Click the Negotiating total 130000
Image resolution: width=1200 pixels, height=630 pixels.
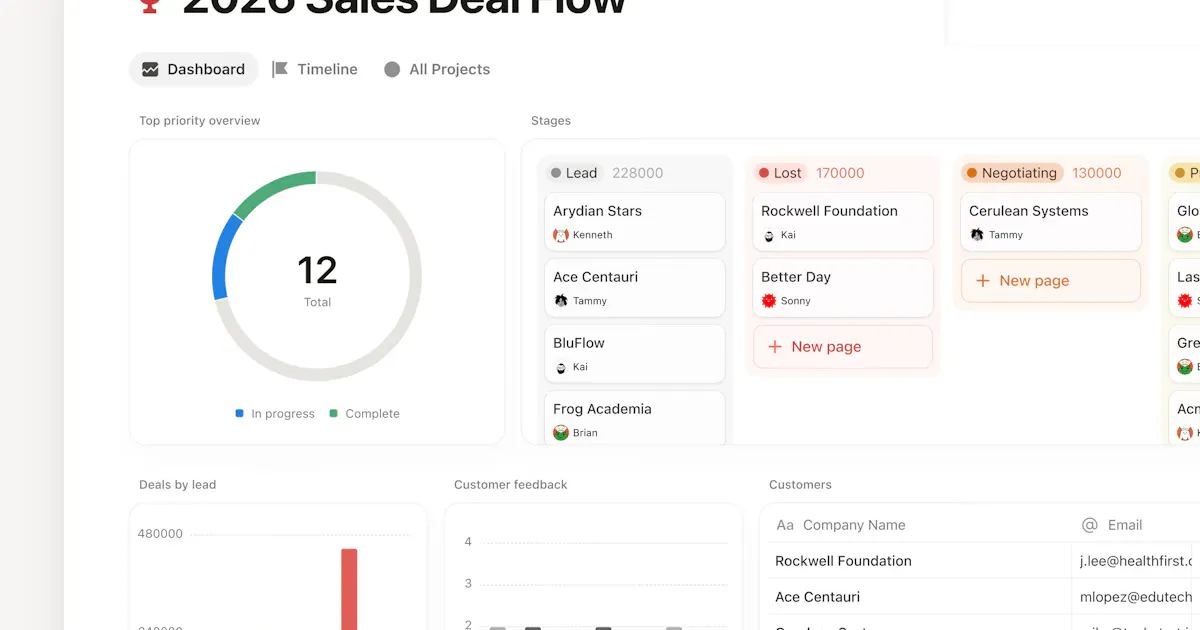coord(1097,173)
